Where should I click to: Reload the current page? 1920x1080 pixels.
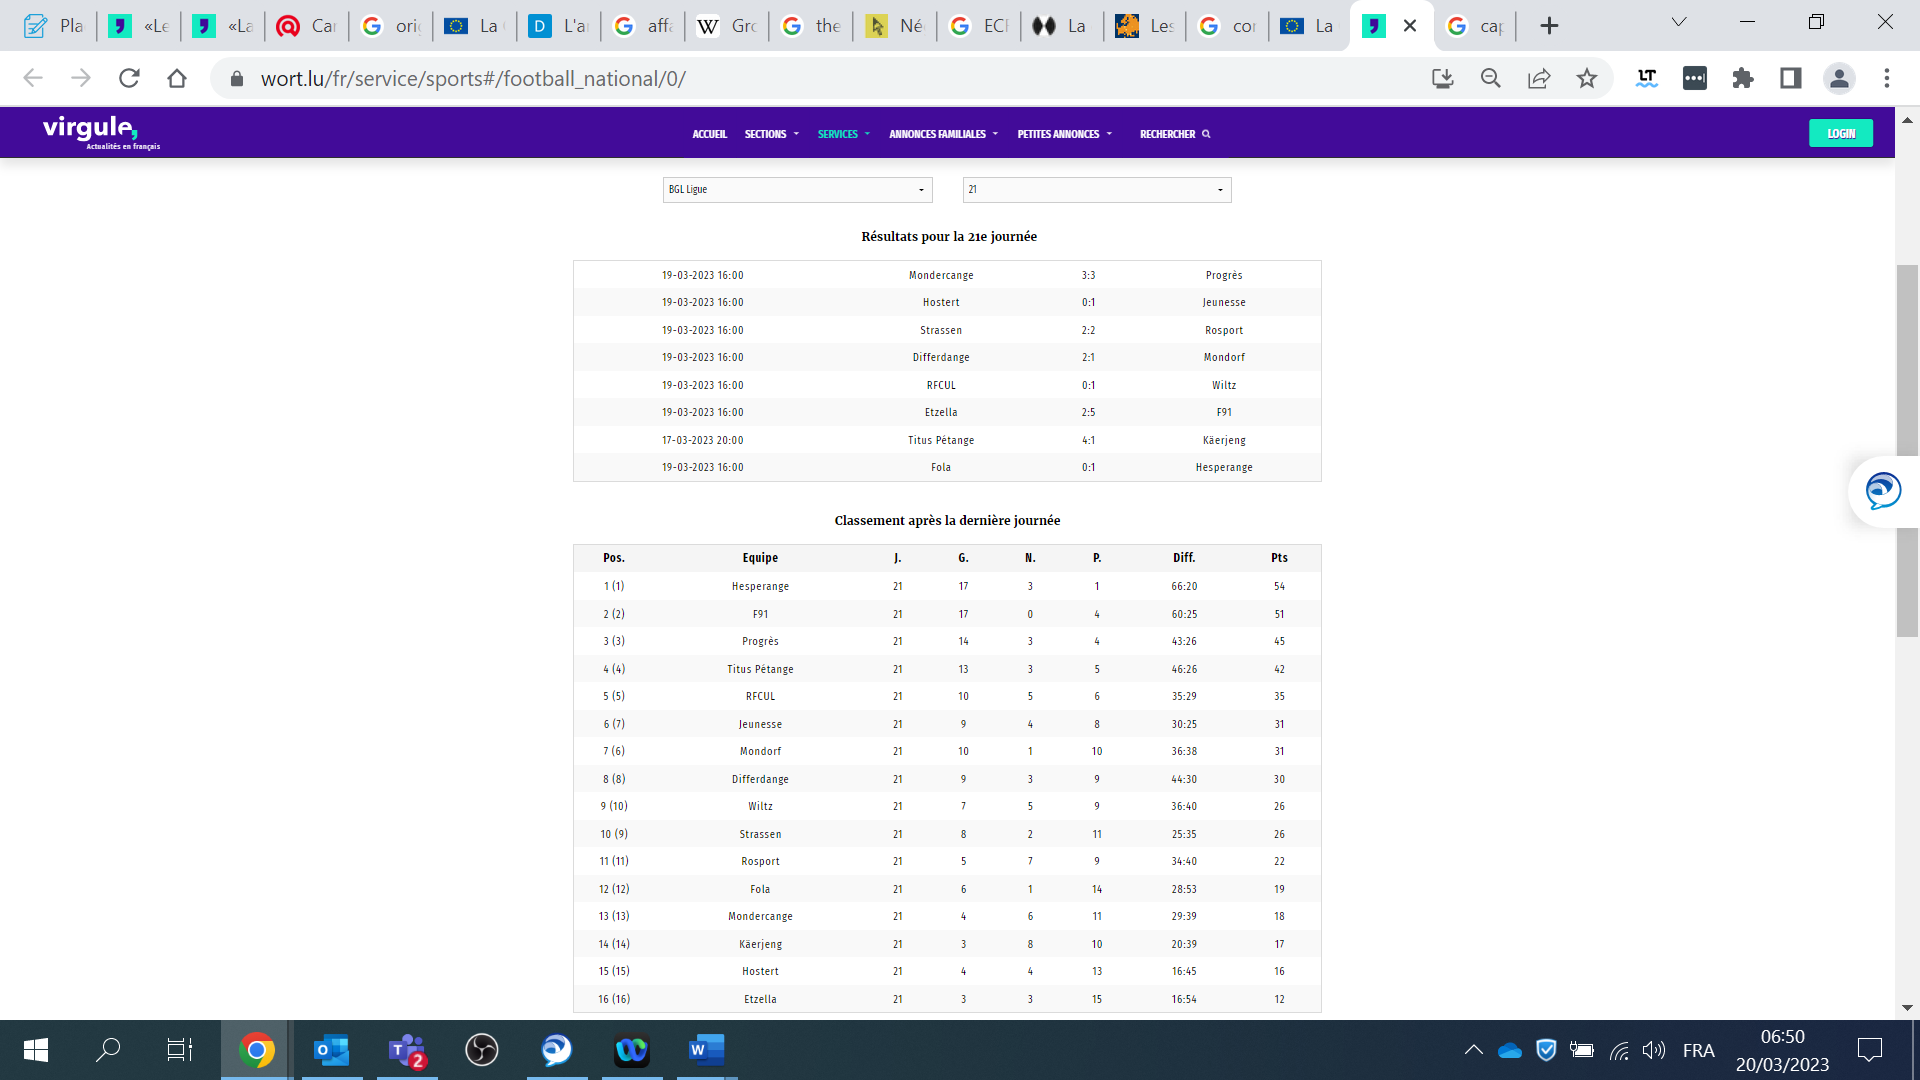point(129,78)
